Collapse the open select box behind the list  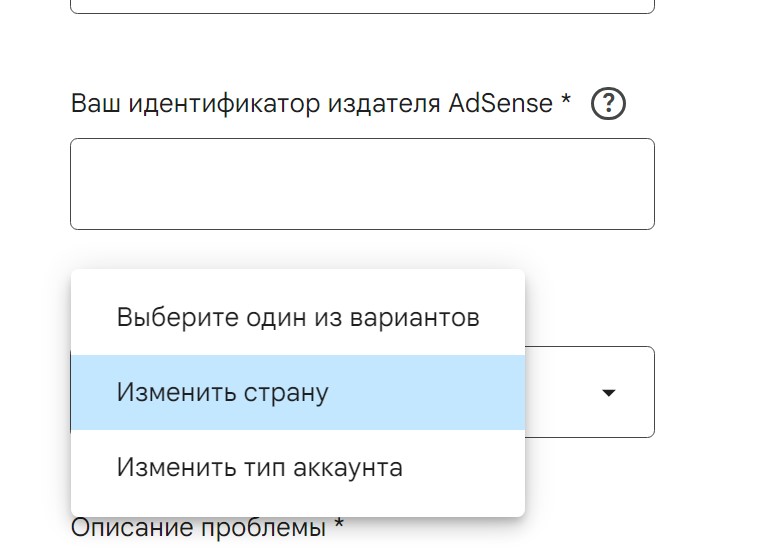pos(590,392)
